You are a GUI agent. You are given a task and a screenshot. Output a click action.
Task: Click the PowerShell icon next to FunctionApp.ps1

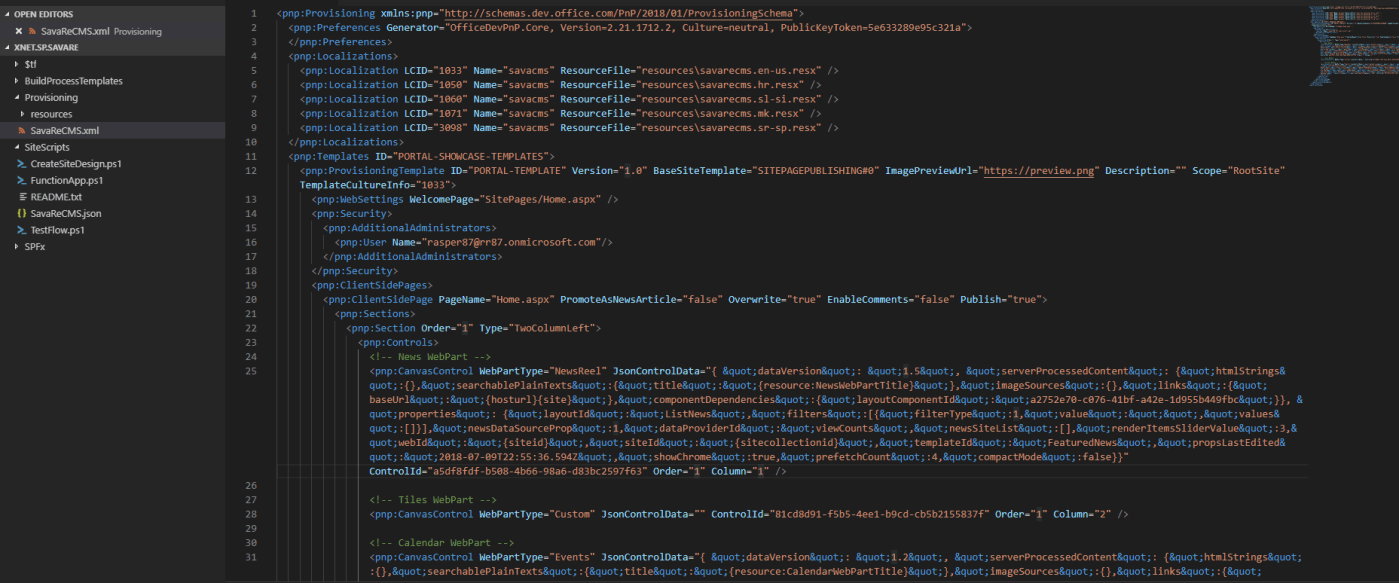pyautogui.click(x=21, y=180)
